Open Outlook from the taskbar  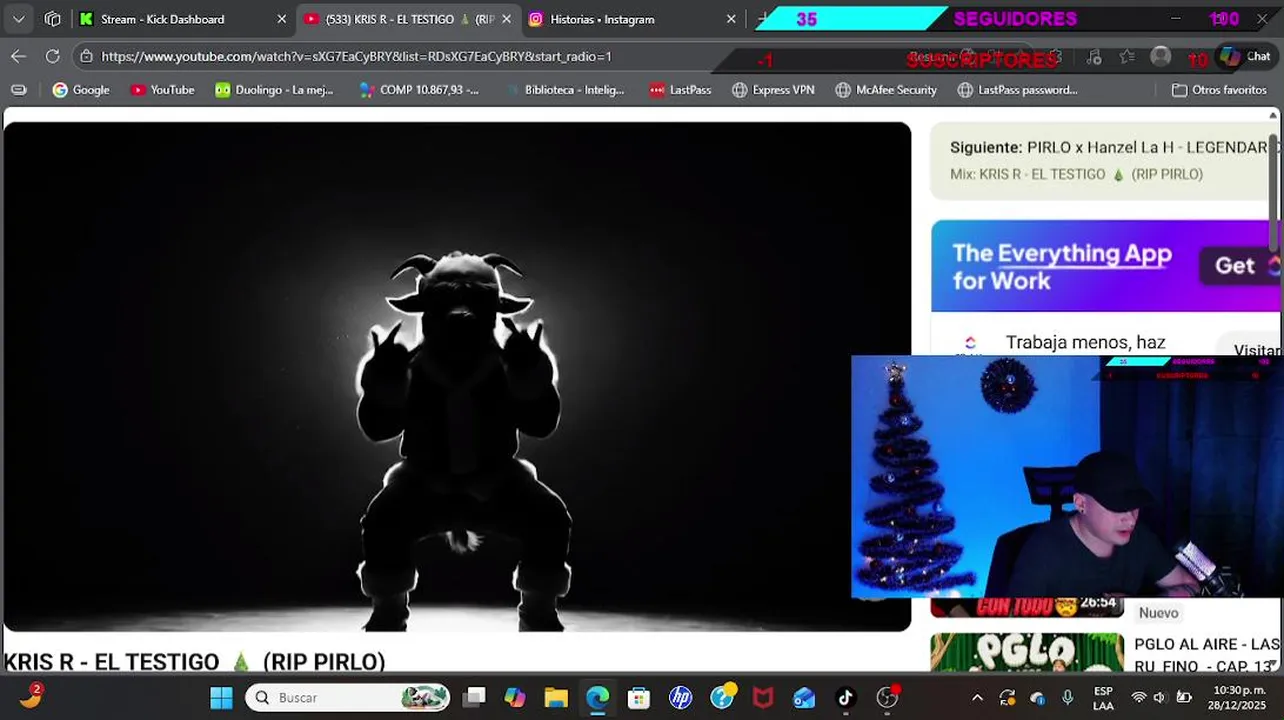click(x=804, y=698)
